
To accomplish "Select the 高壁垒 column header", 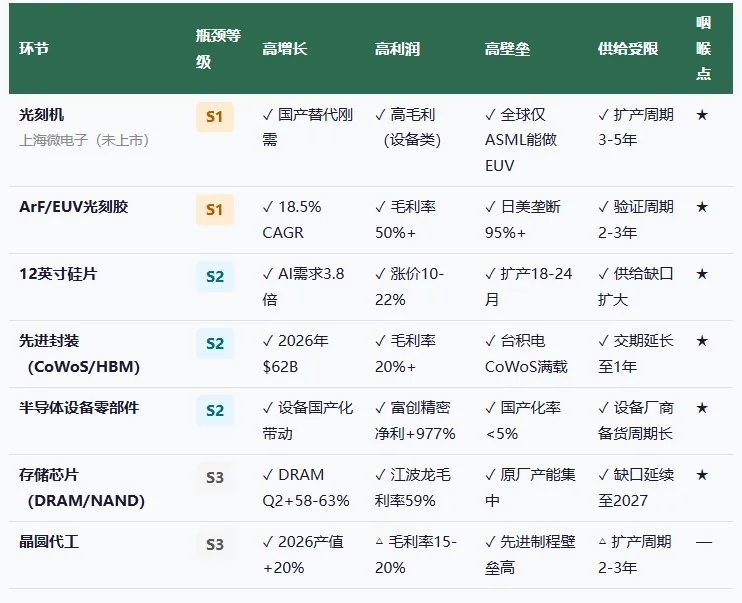I will click(507, 48).
